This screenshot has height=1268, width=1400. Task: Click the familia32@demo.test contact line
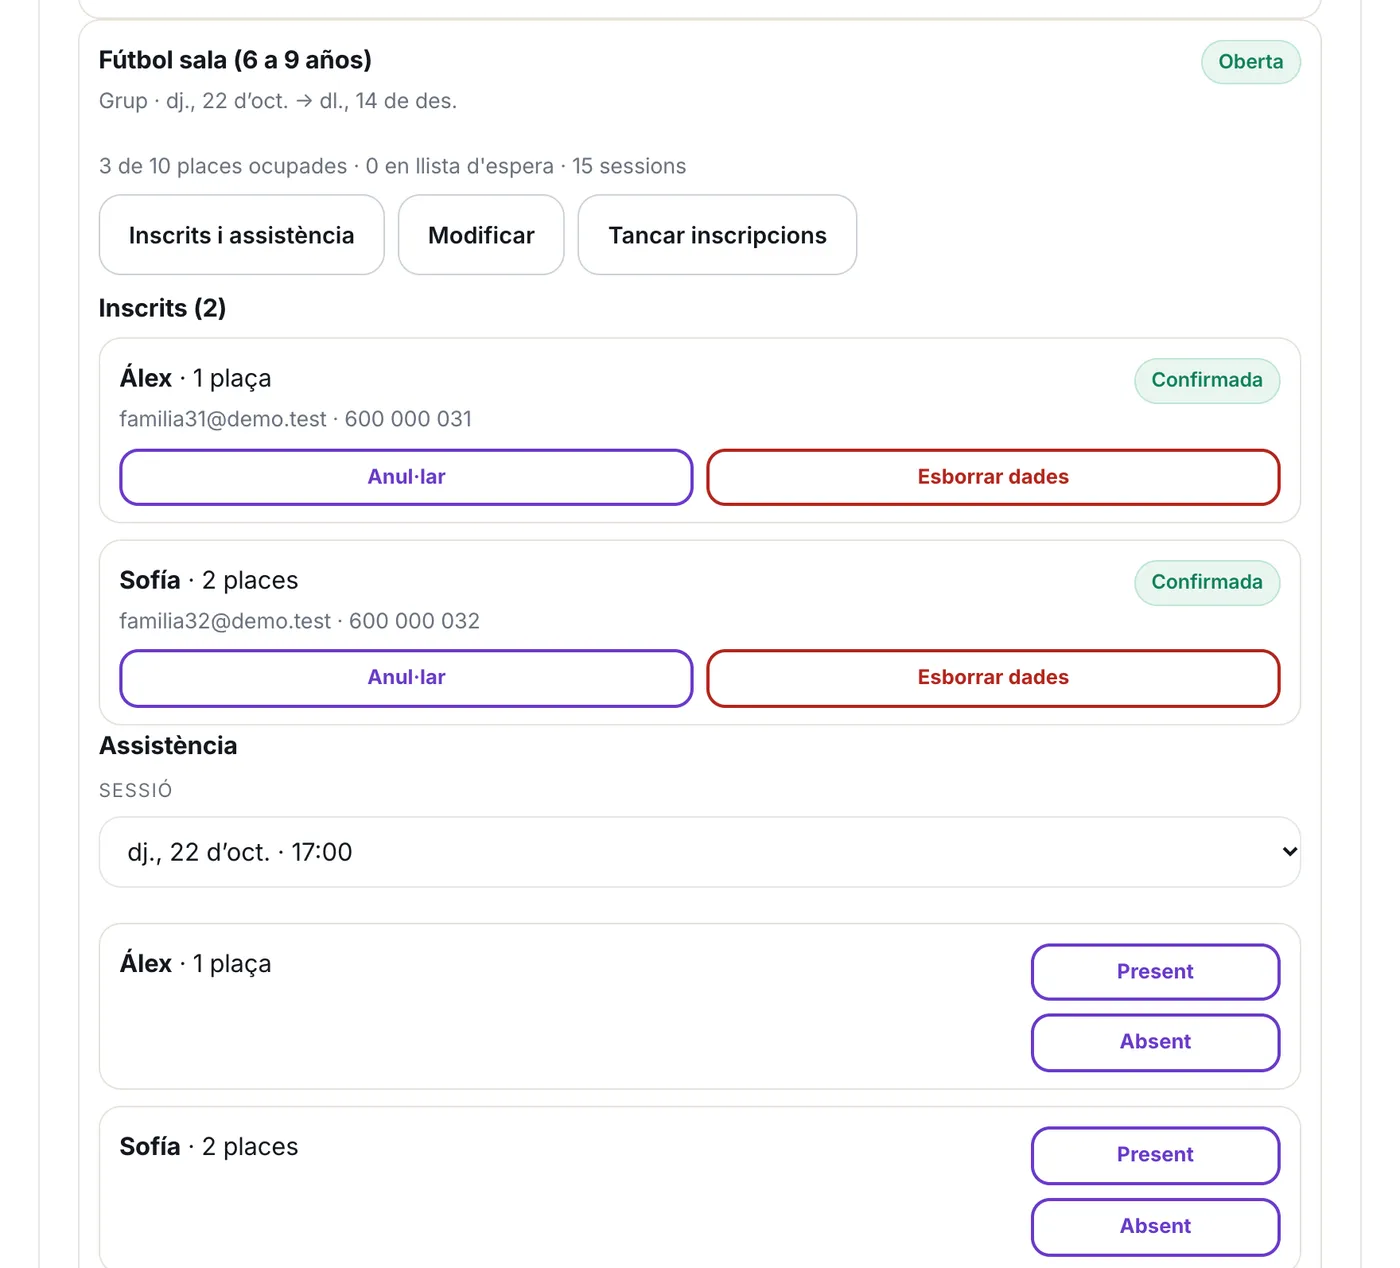point(299,621)
